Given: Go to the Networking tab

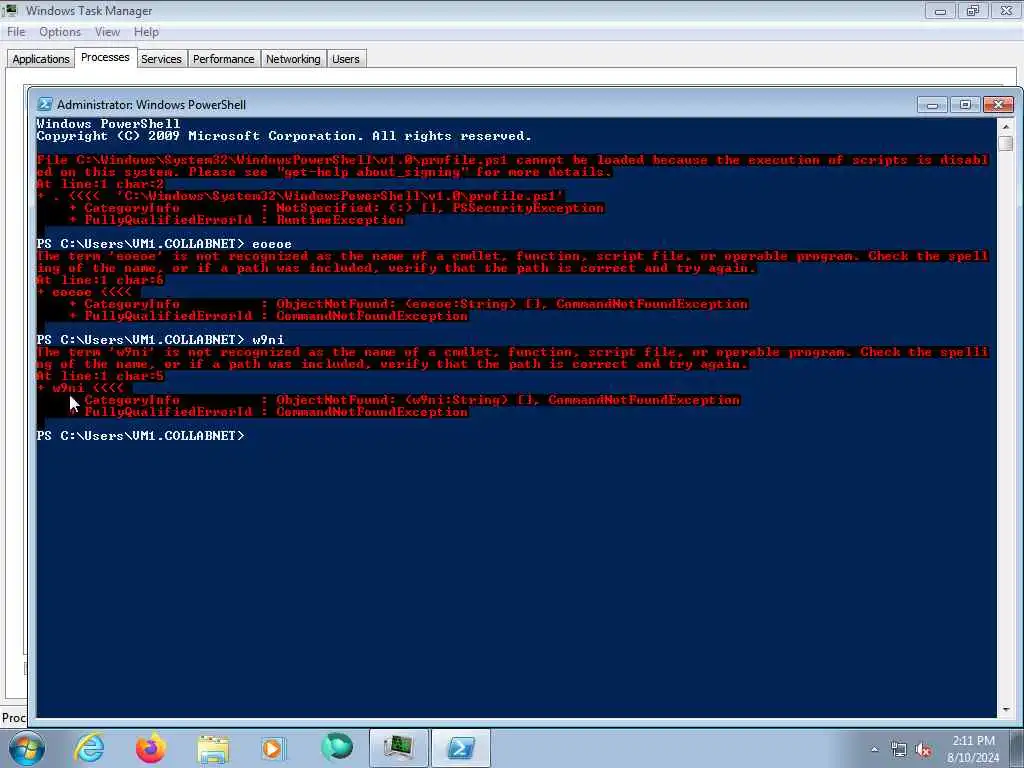Looking at the screenshot, I should pos(293,59).
